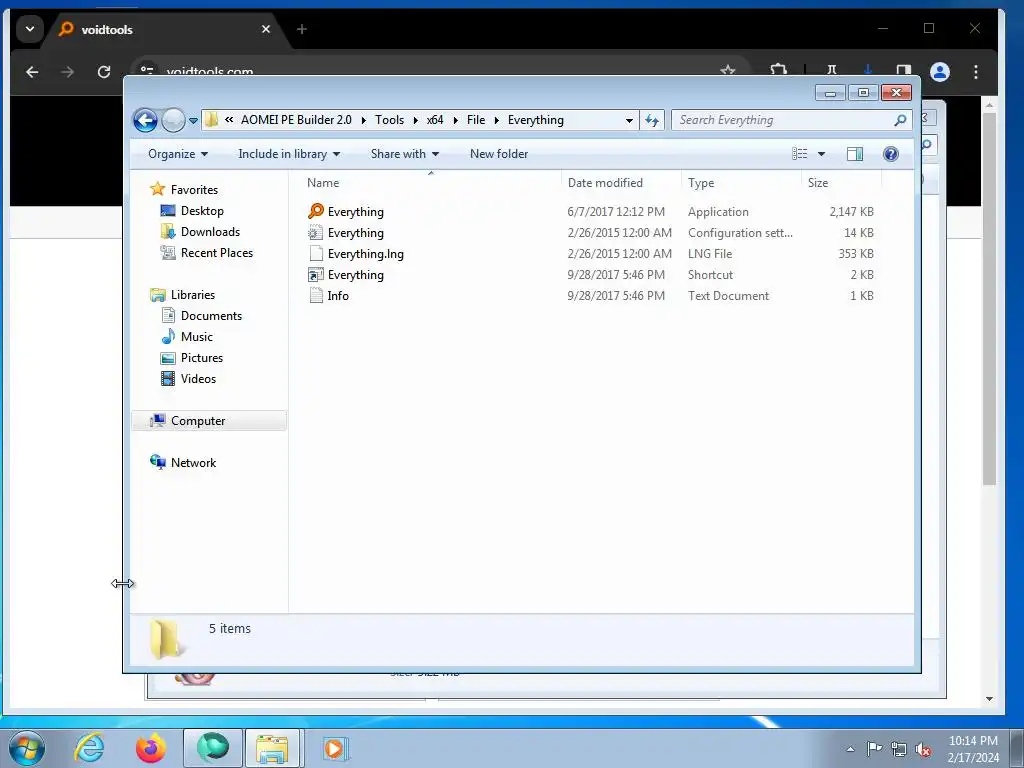1024x768 pixels.
Task: Click the magnifier icon in search box
Action: coord(901,120)
